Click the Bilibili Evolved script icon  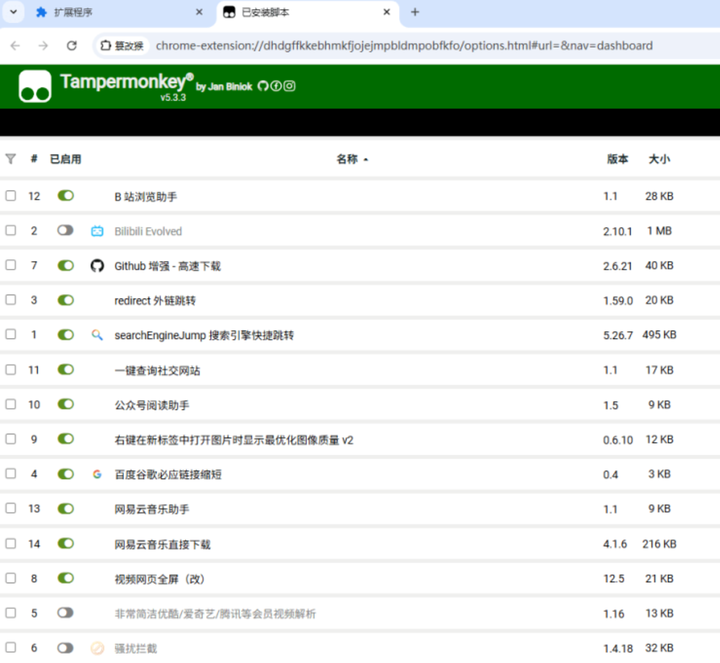(97, 231)
